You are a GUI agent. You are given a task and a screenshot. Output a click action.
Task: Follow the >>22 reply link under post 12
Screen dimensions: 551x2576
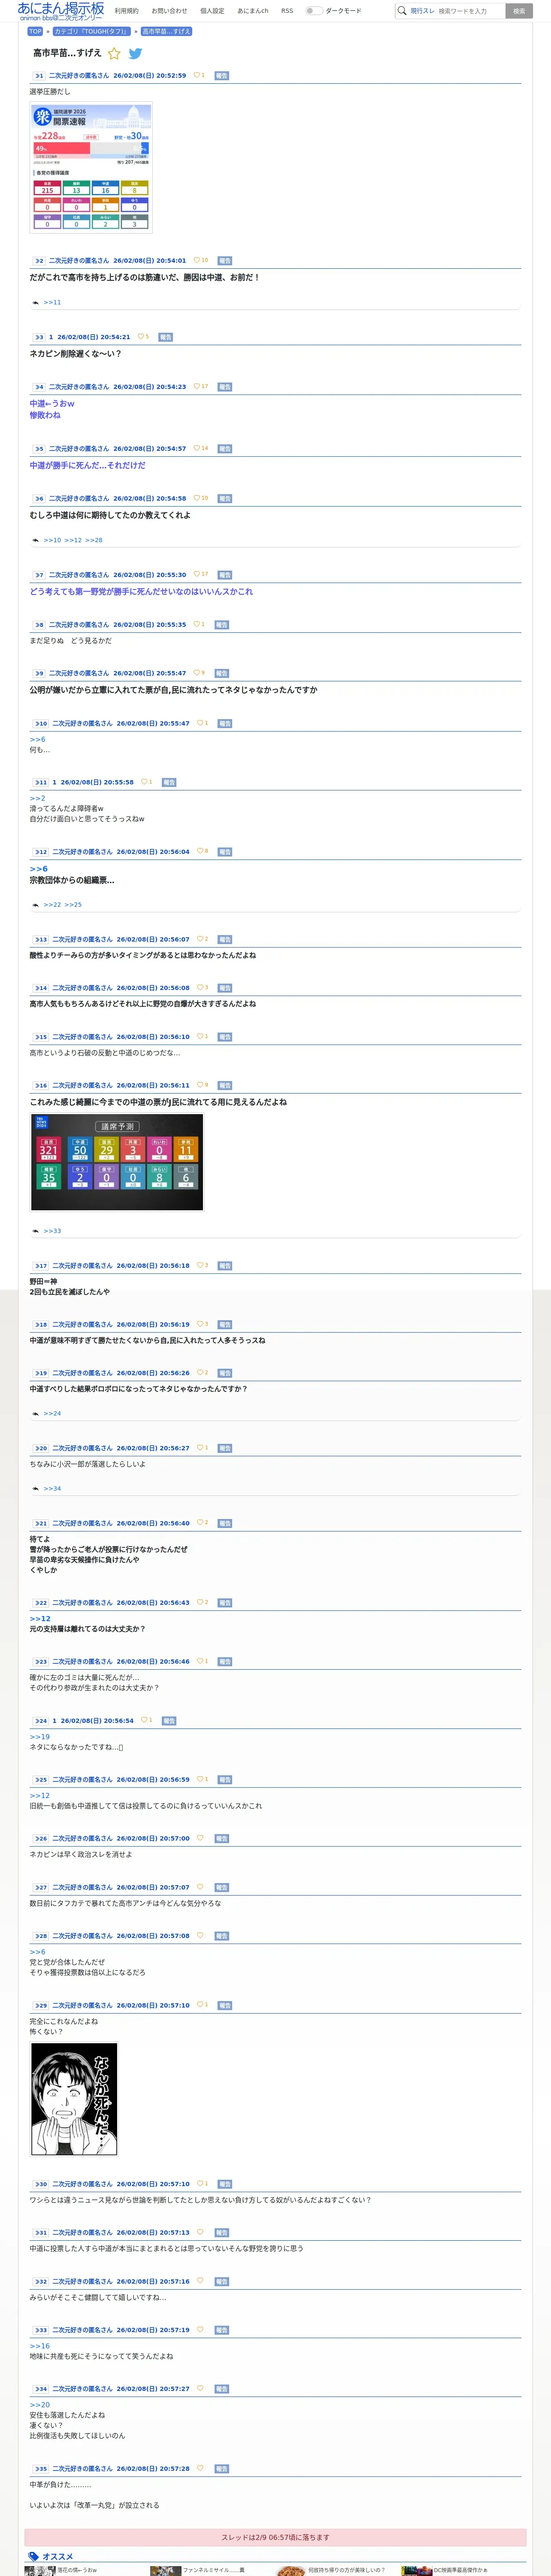pos(52,905)
